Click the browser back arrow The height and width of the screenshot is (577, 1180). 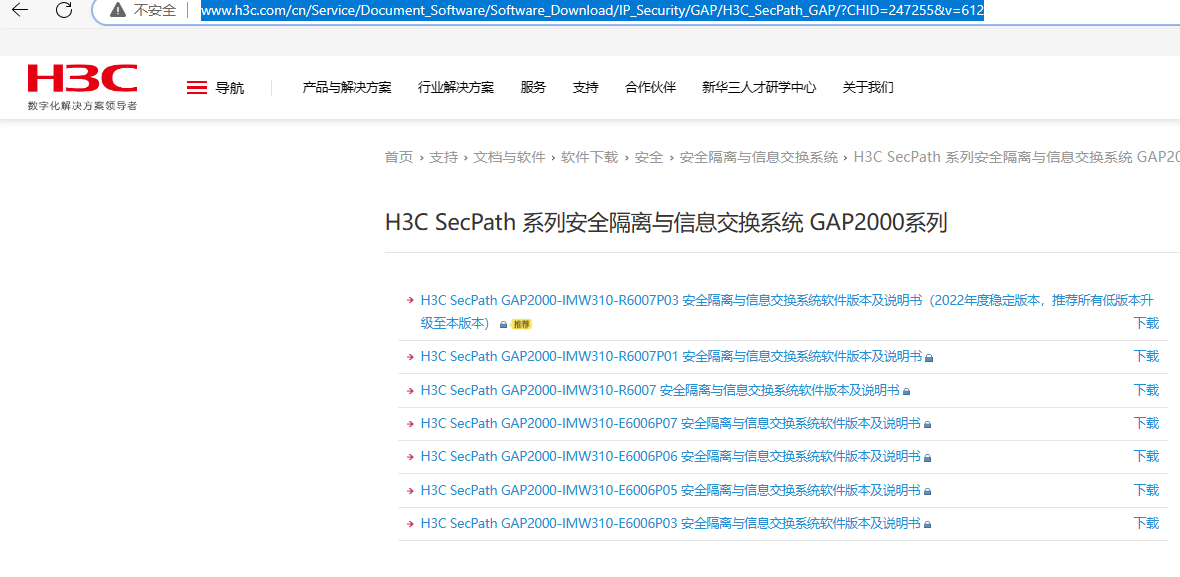coord(20,10)
